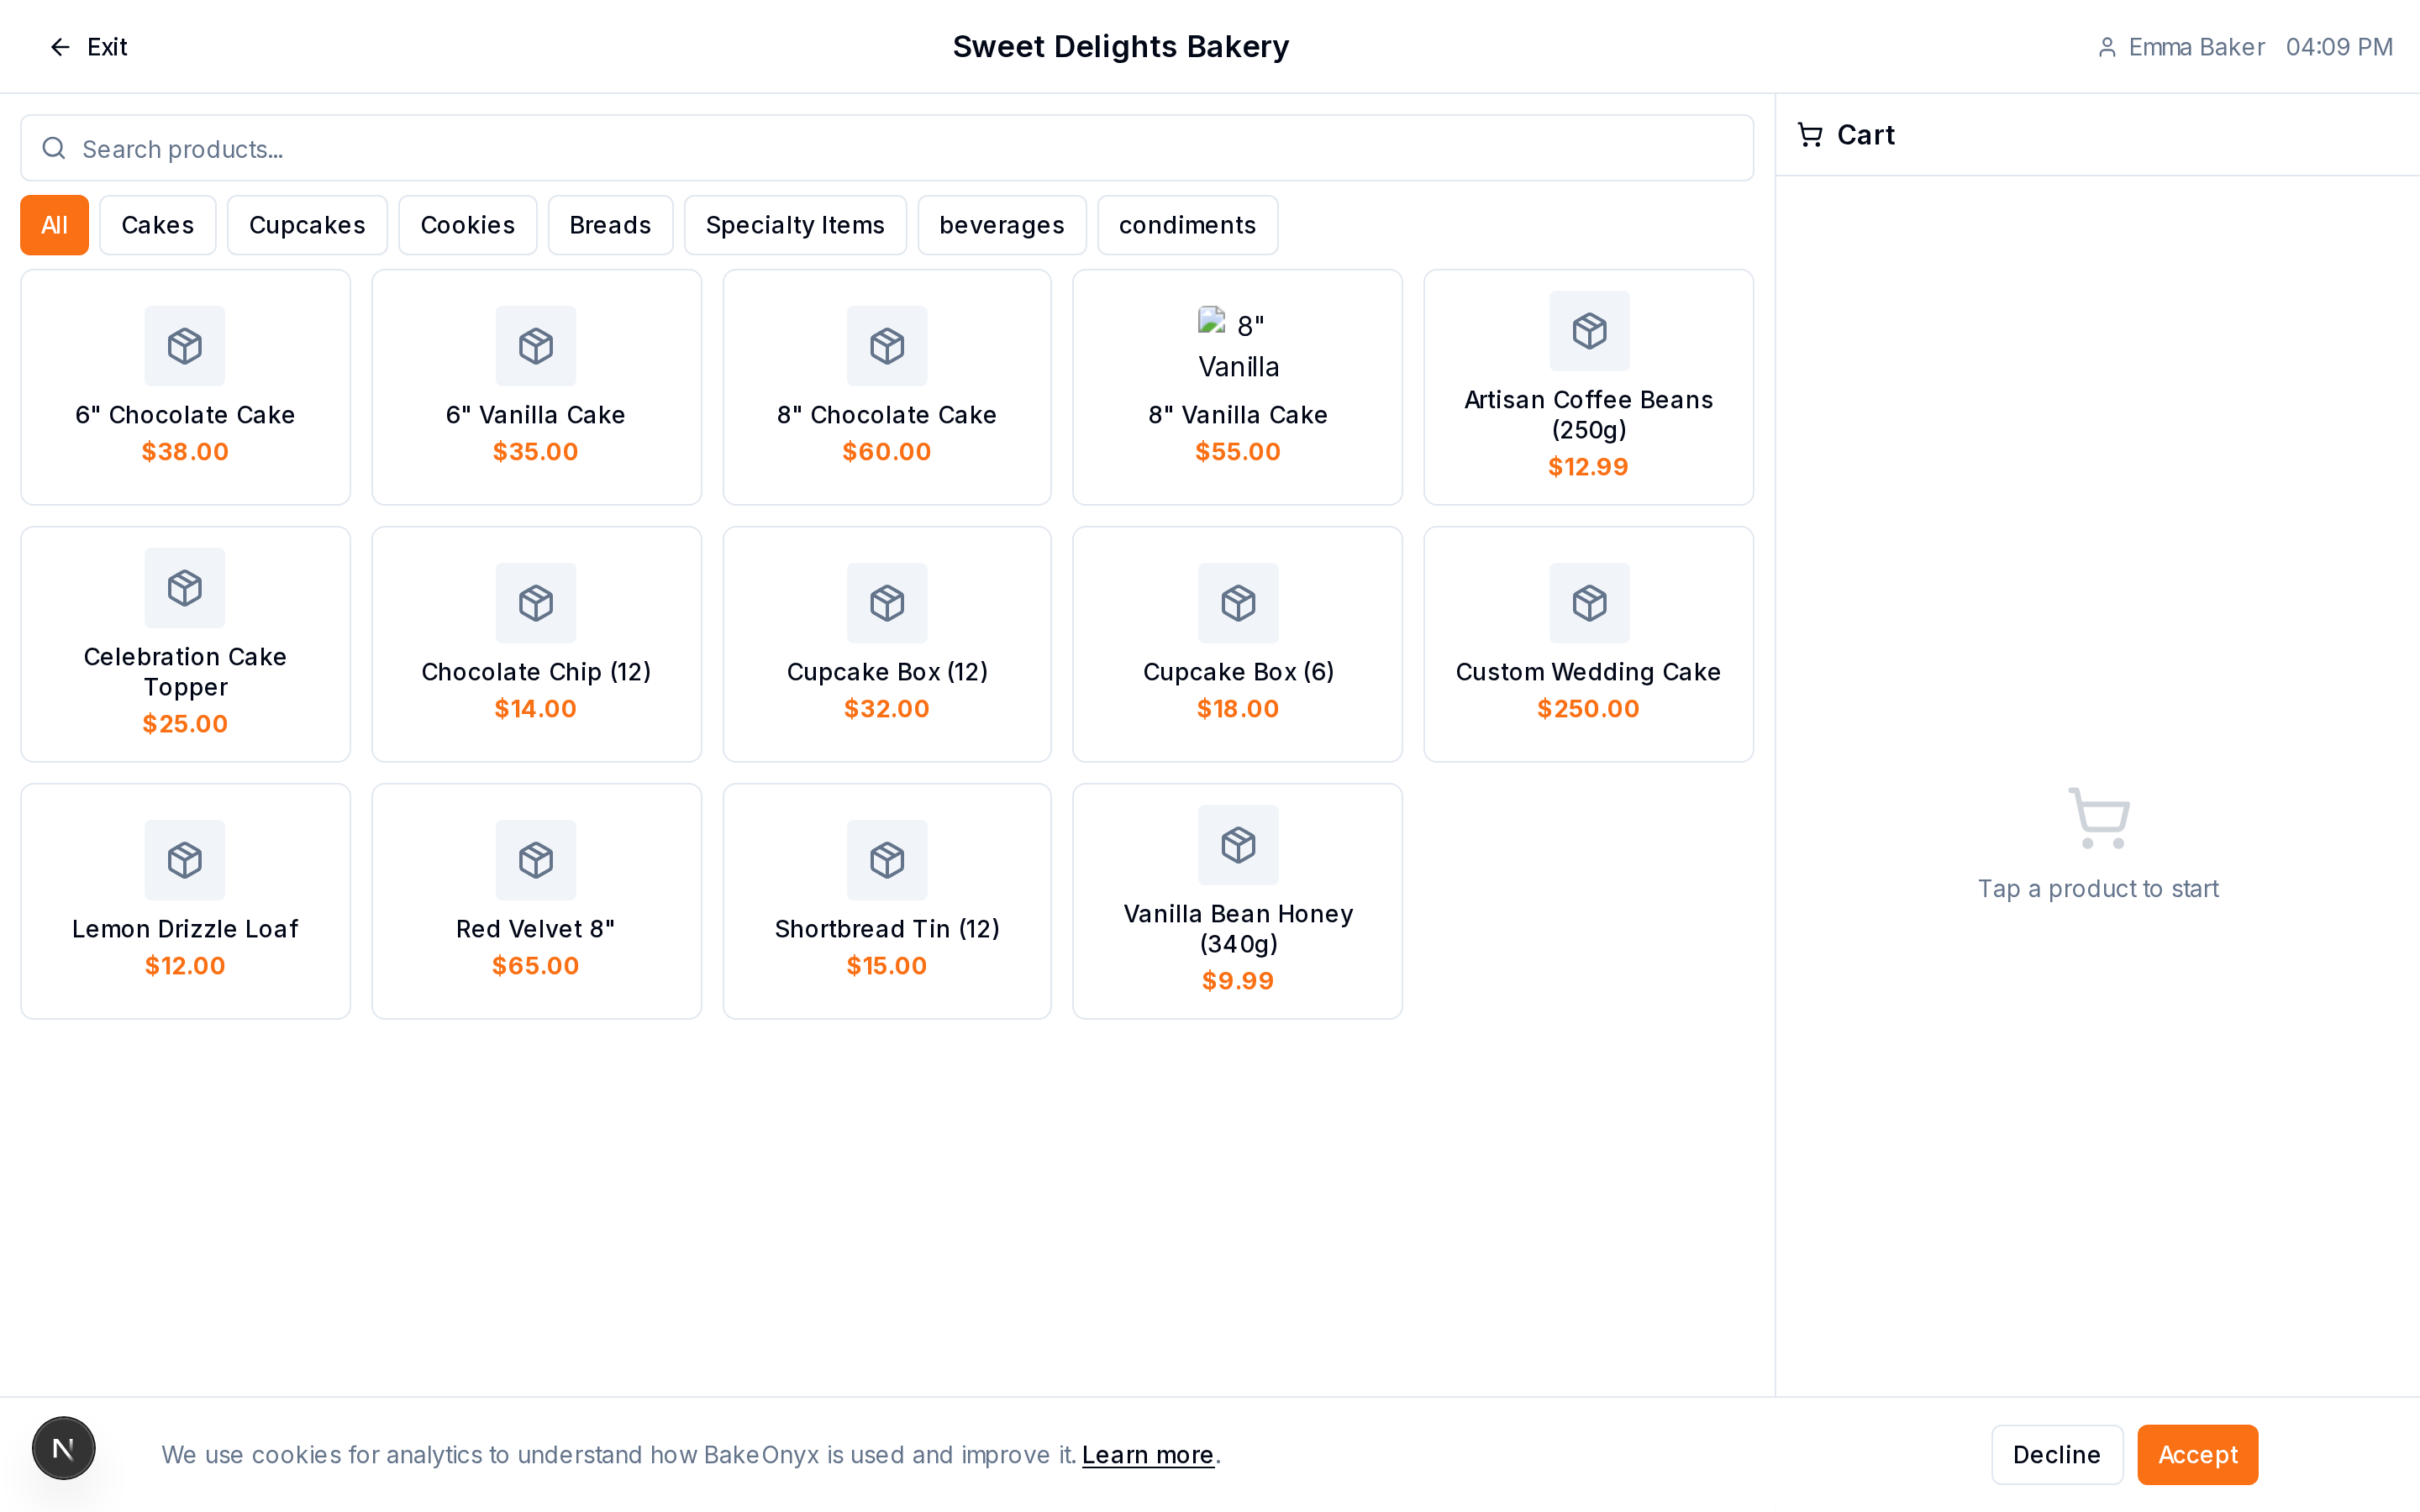Show the Breads category
Viewport: 2420px width, 1512px height.
tap(610, 225)
